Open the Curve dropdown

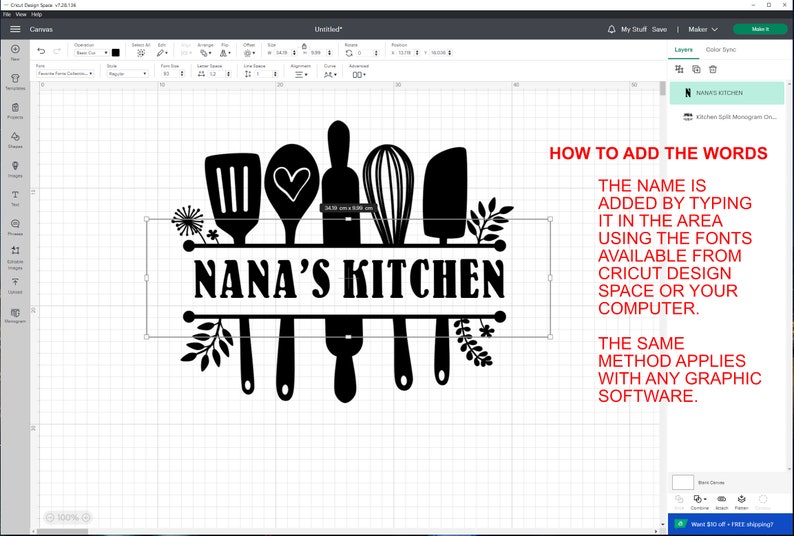330,72
